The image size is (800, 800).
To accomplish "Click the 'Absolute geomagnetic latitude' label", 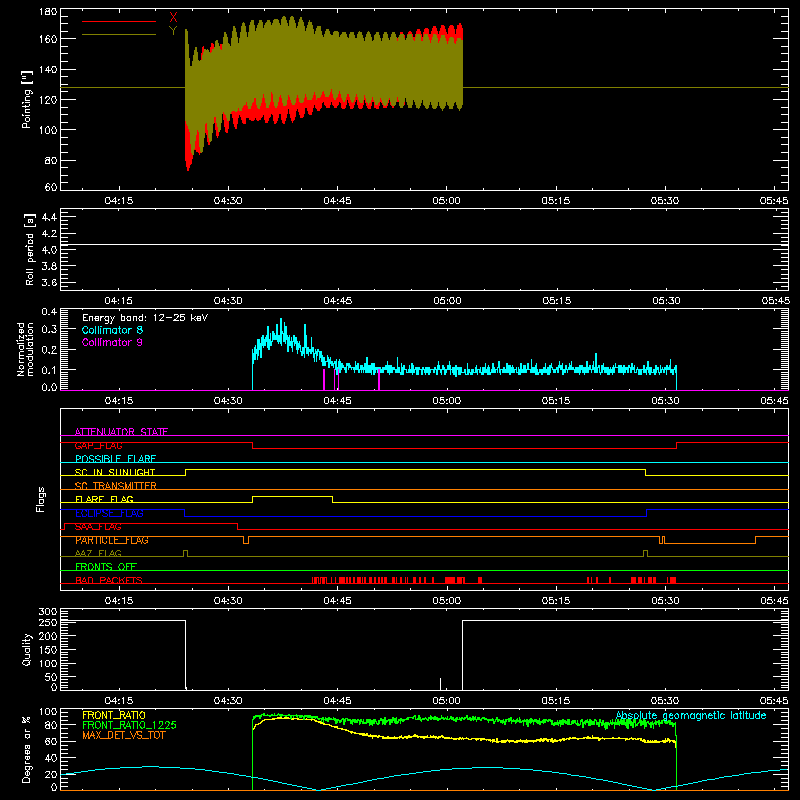I will pyautogui.click(x=691, y=715).
